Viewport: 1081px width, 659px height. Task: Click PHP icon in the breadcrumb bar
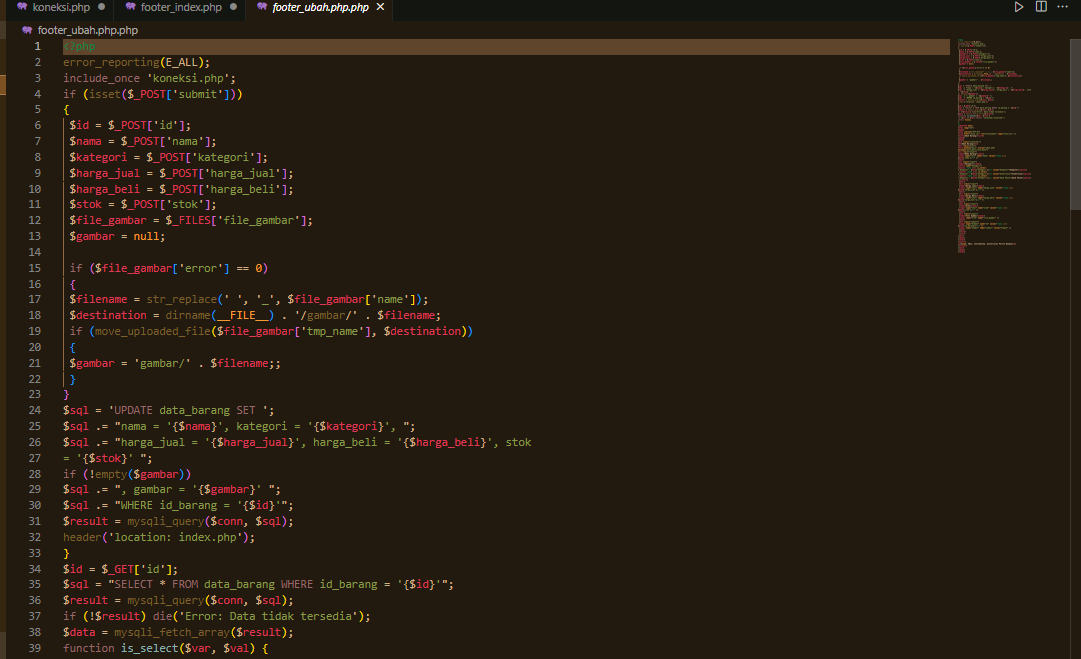coord(27,30)
